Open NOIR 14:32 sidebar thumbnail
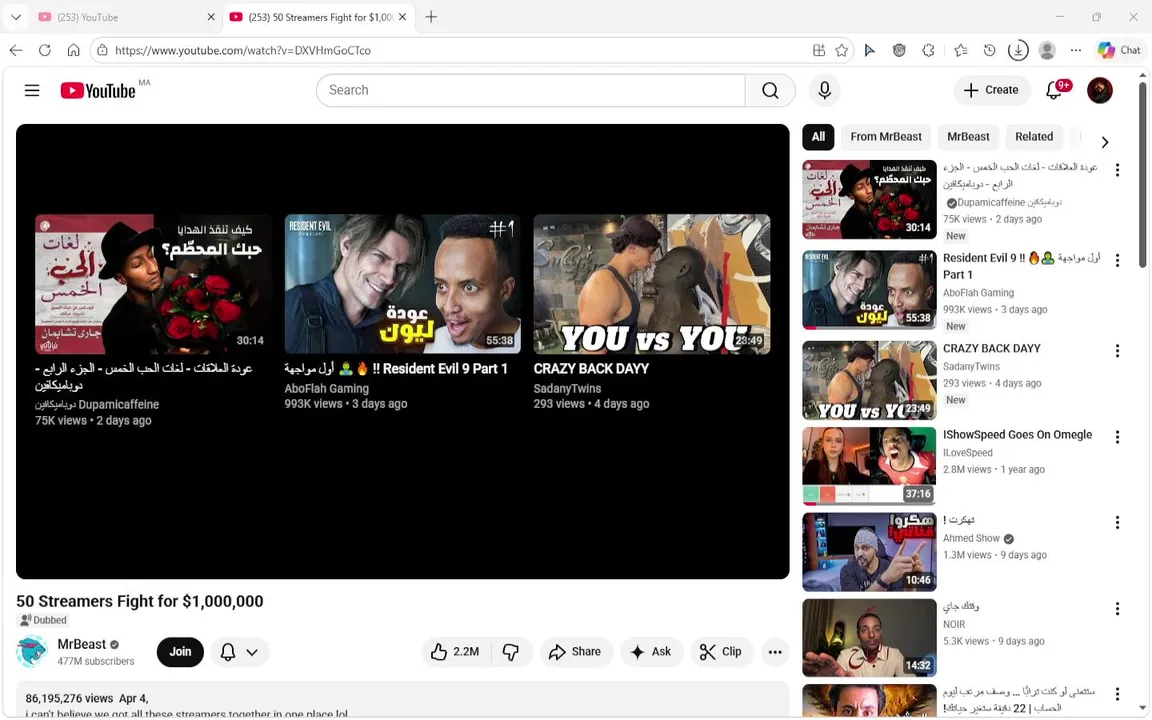Screen dimensions: 1152x720 pos(869,638)
